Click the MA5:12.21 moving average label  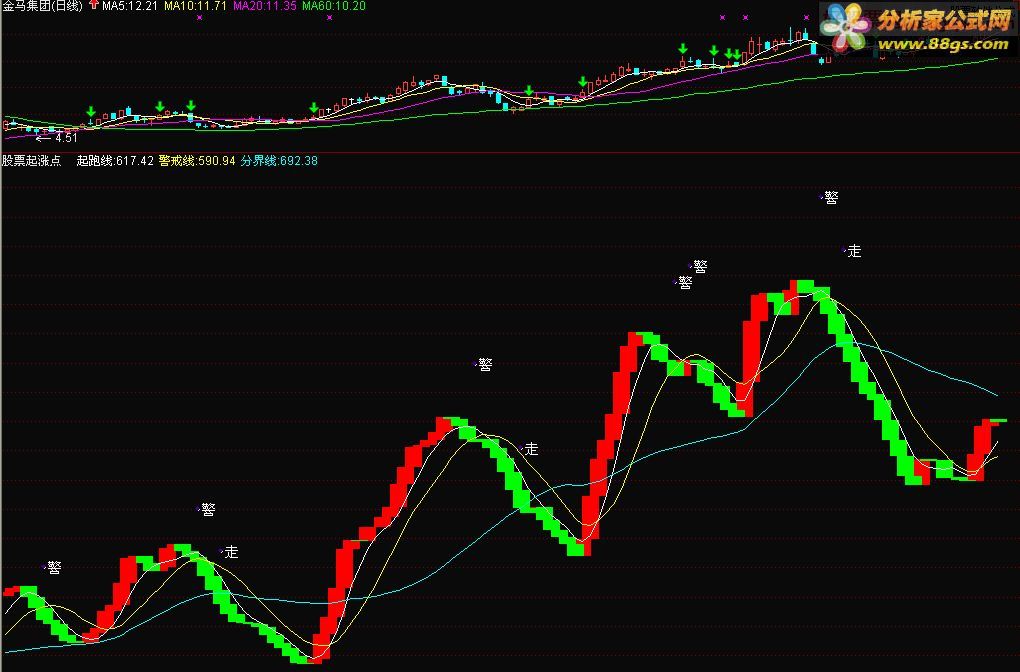coord(130,6)
